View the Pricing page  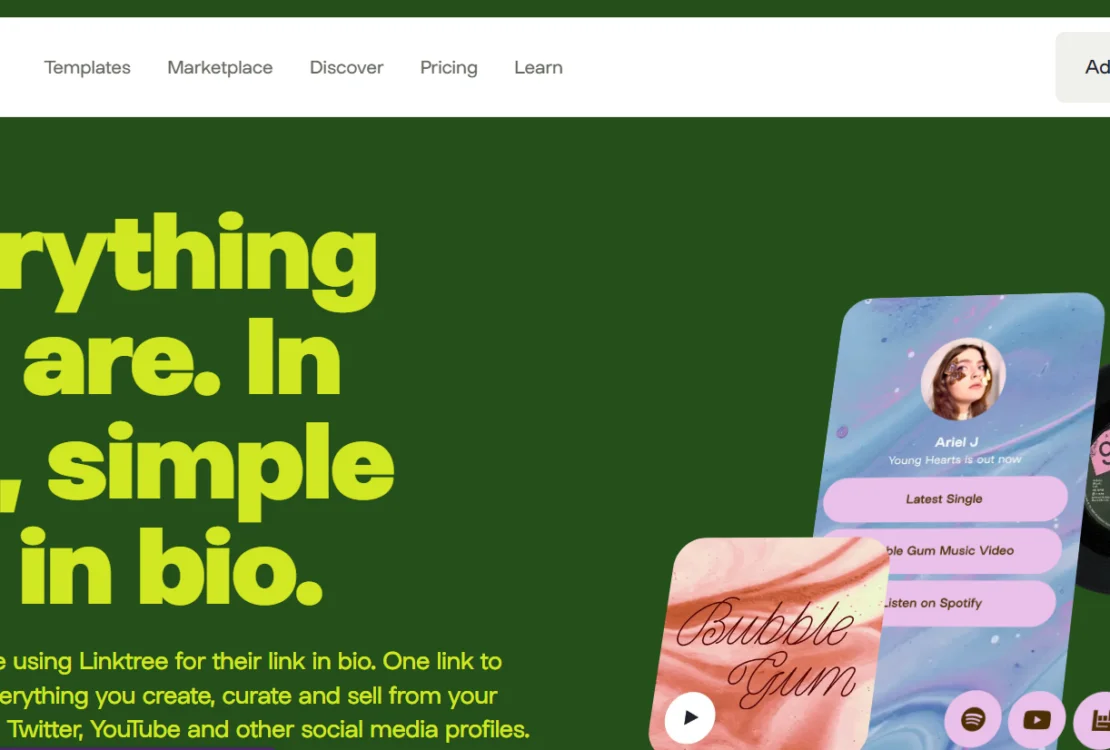tap(449, 67)
